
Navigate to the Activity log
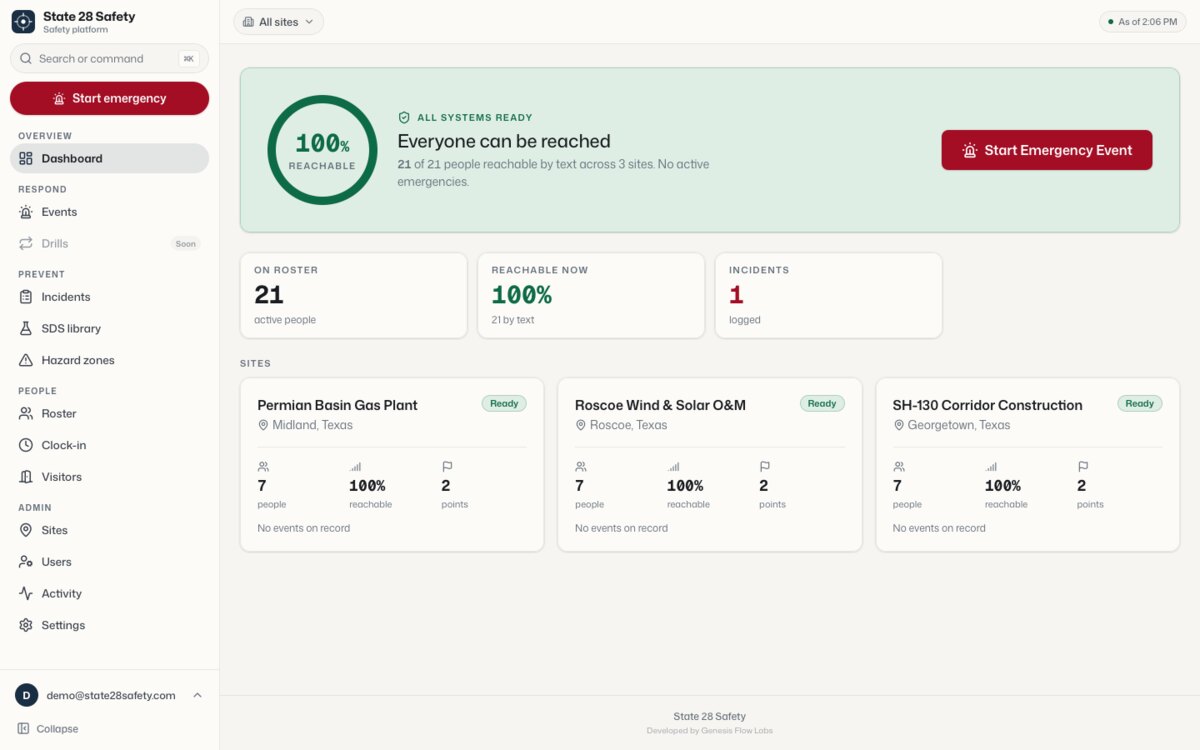(109, 593)
